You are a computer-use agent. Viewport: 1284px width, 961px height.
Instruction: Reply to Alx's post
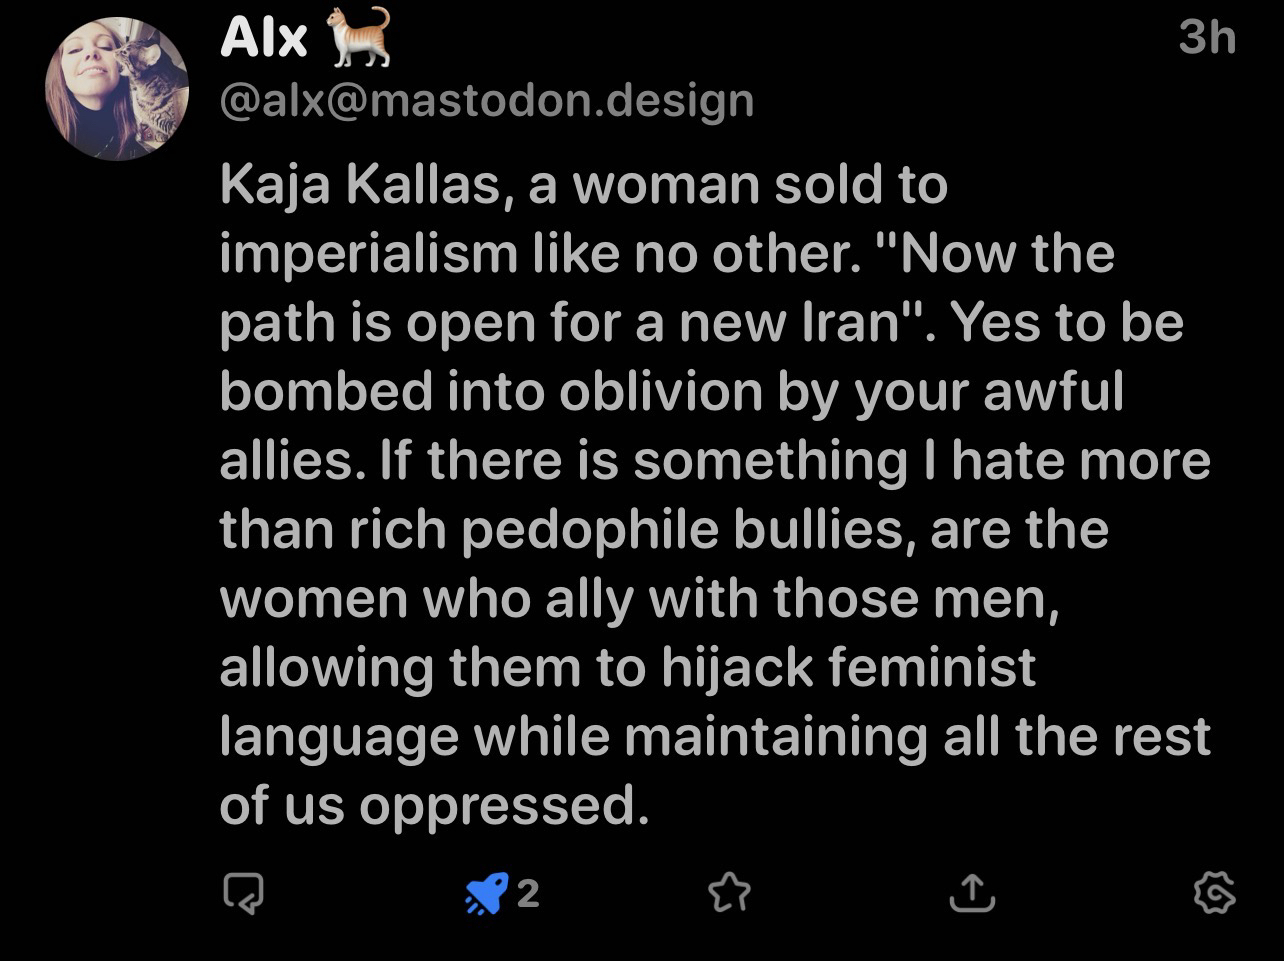coord(244,892)
